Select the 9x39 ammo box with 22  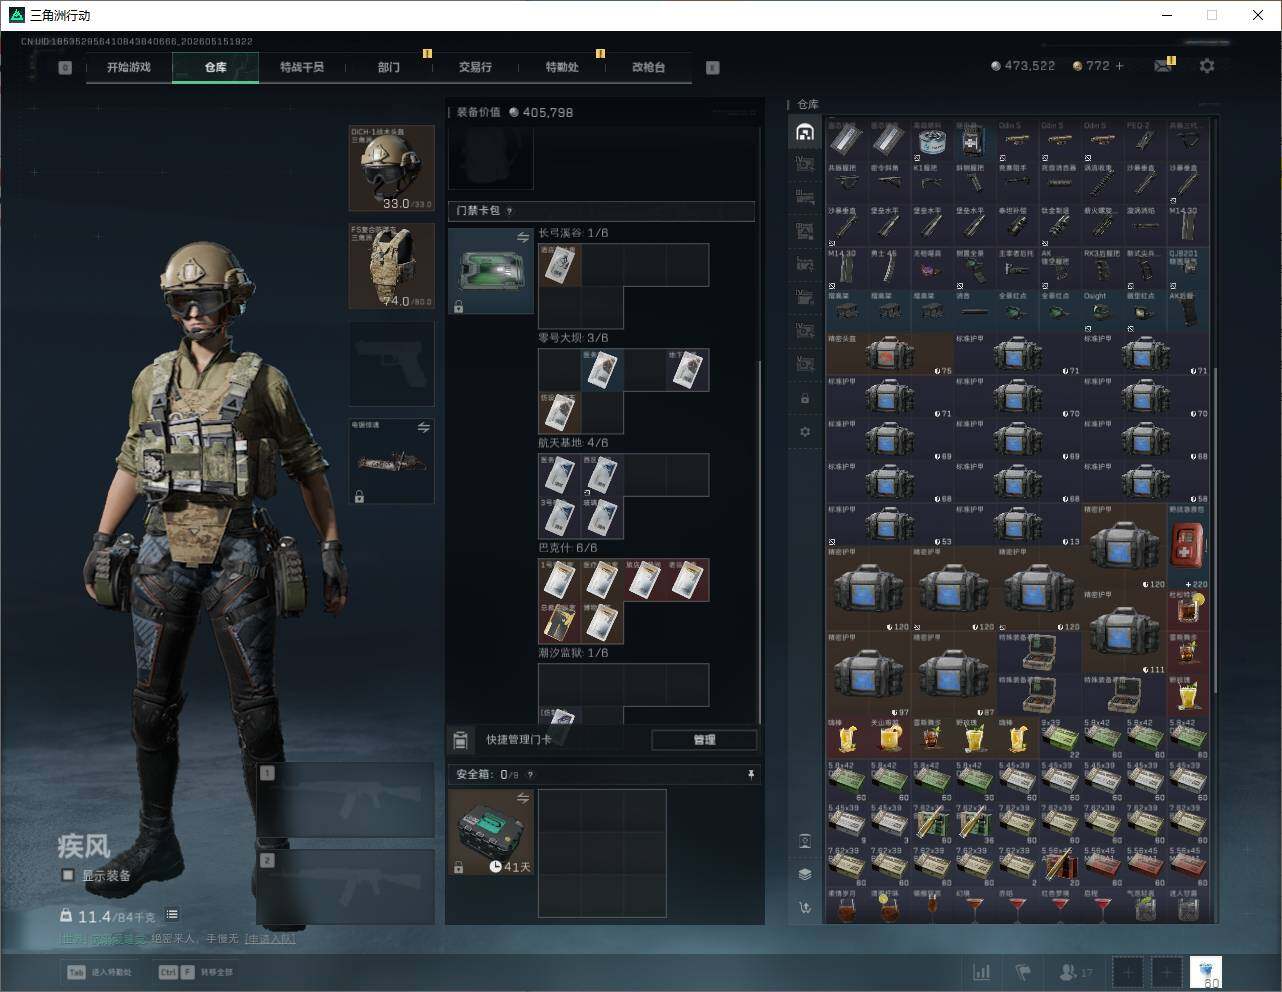[x=1060, y=738]
